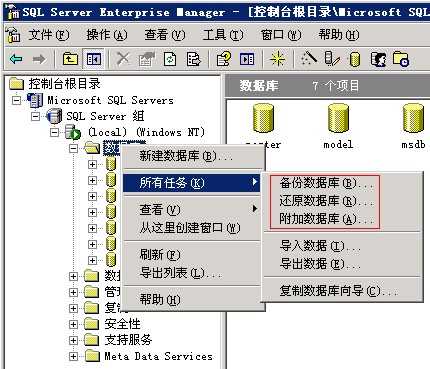
Task: Collapse the SQL Server 组 node
Action: [35, 116]
